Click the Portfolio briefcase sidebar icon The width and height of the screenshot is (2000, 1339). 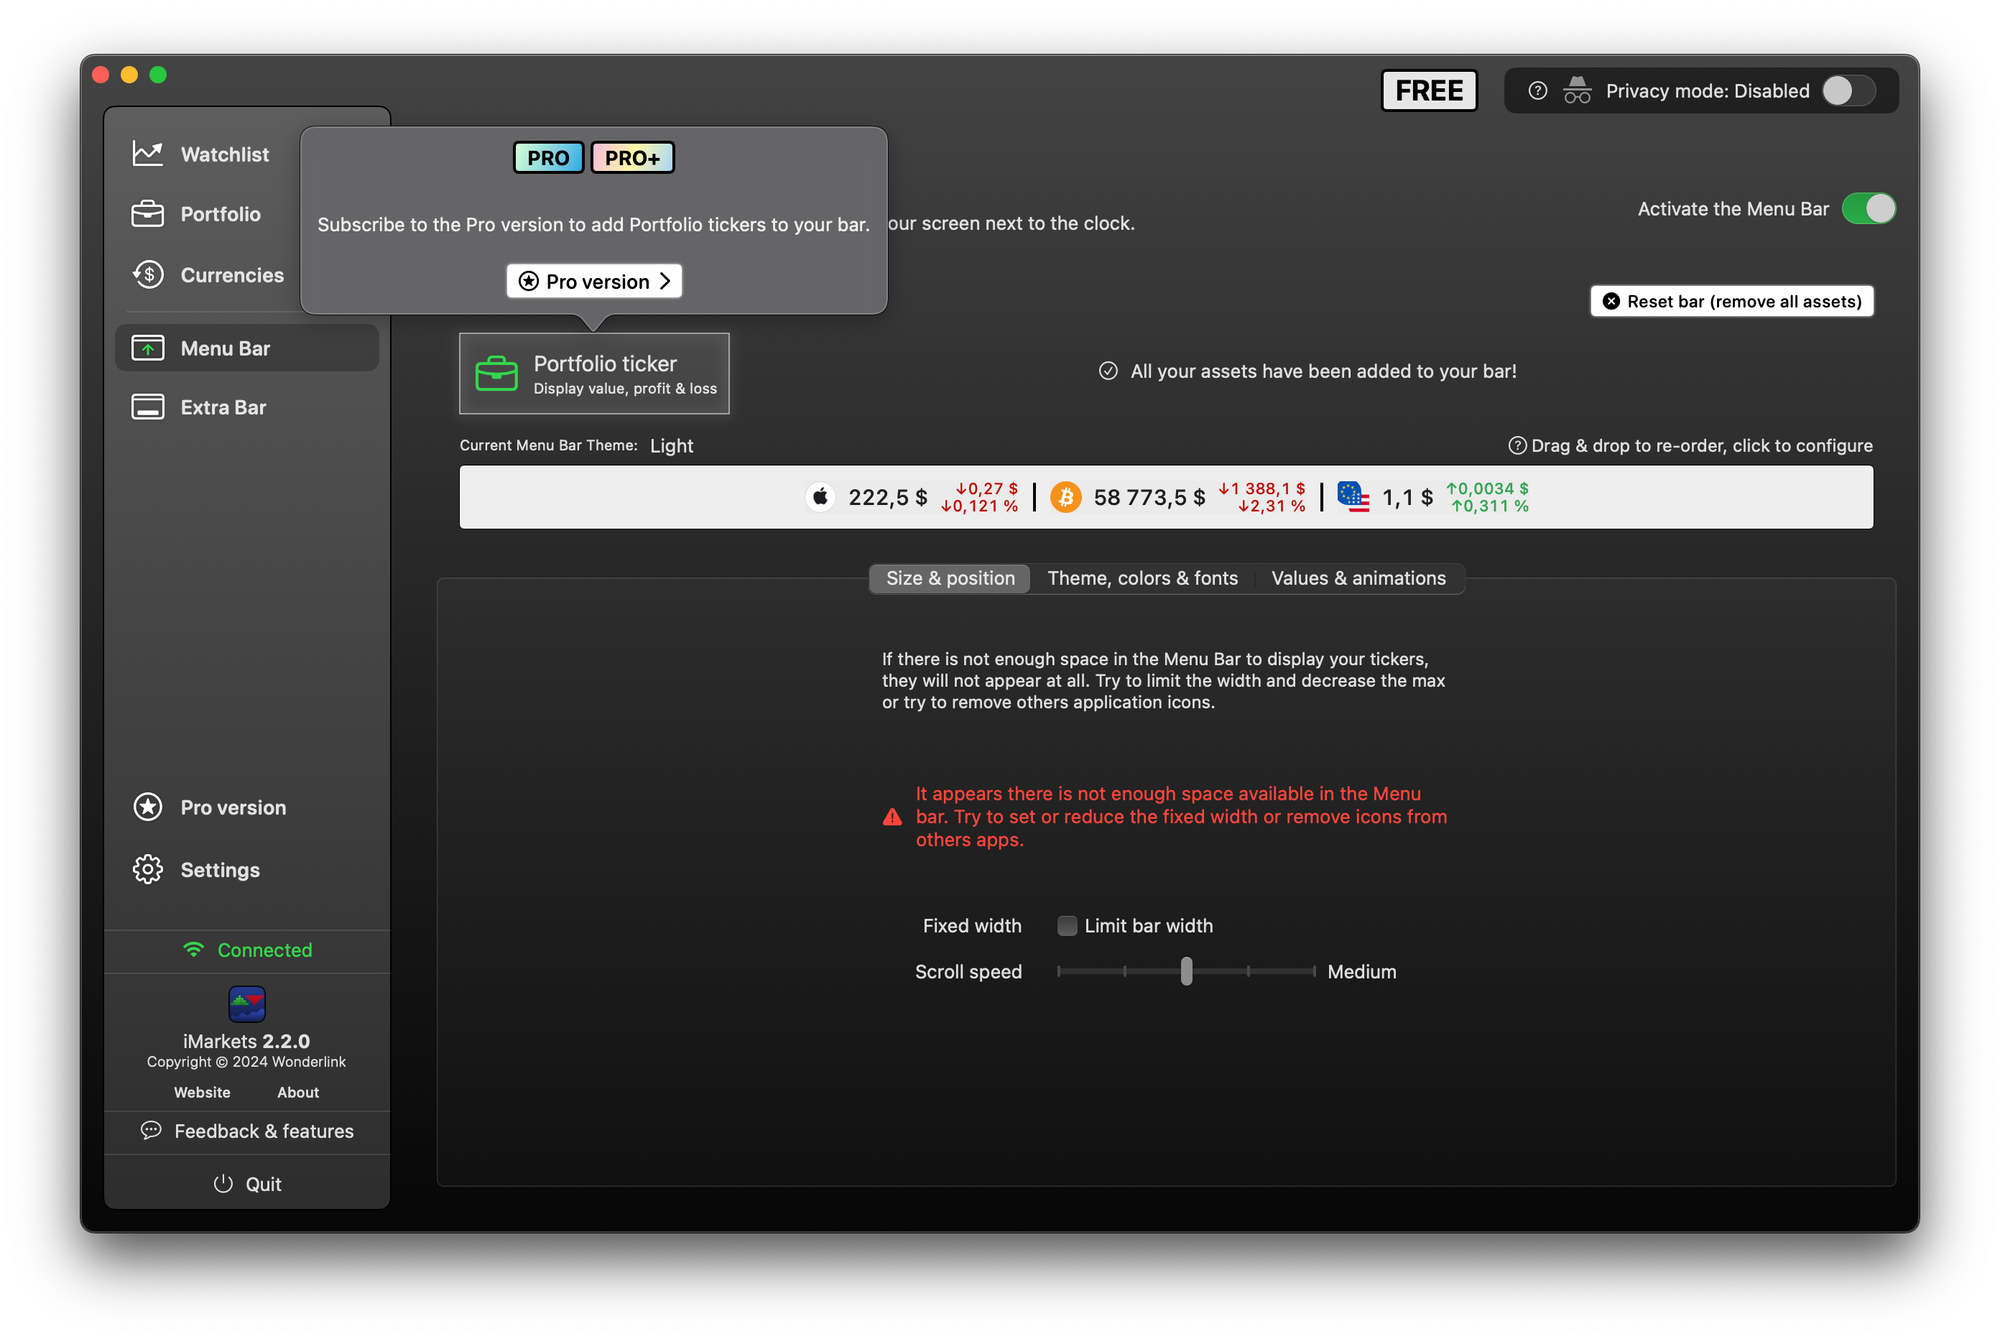click(x=148, y=214)
